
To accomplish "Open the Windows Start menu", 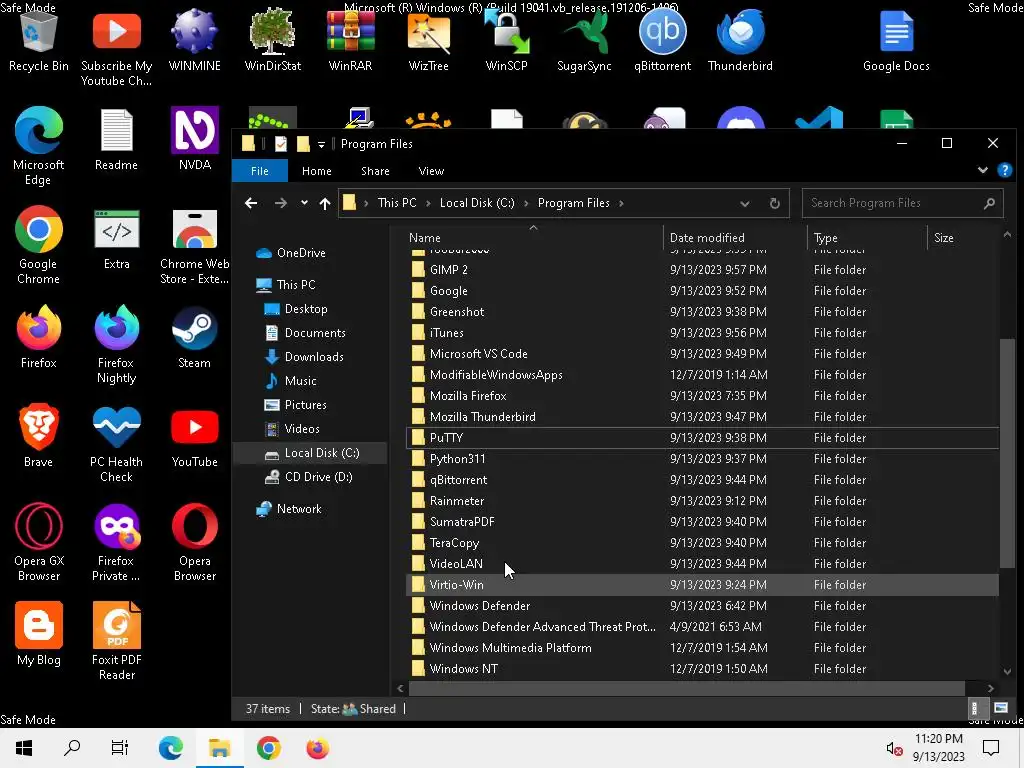I will pyautogui.click(x=24, y=748).
